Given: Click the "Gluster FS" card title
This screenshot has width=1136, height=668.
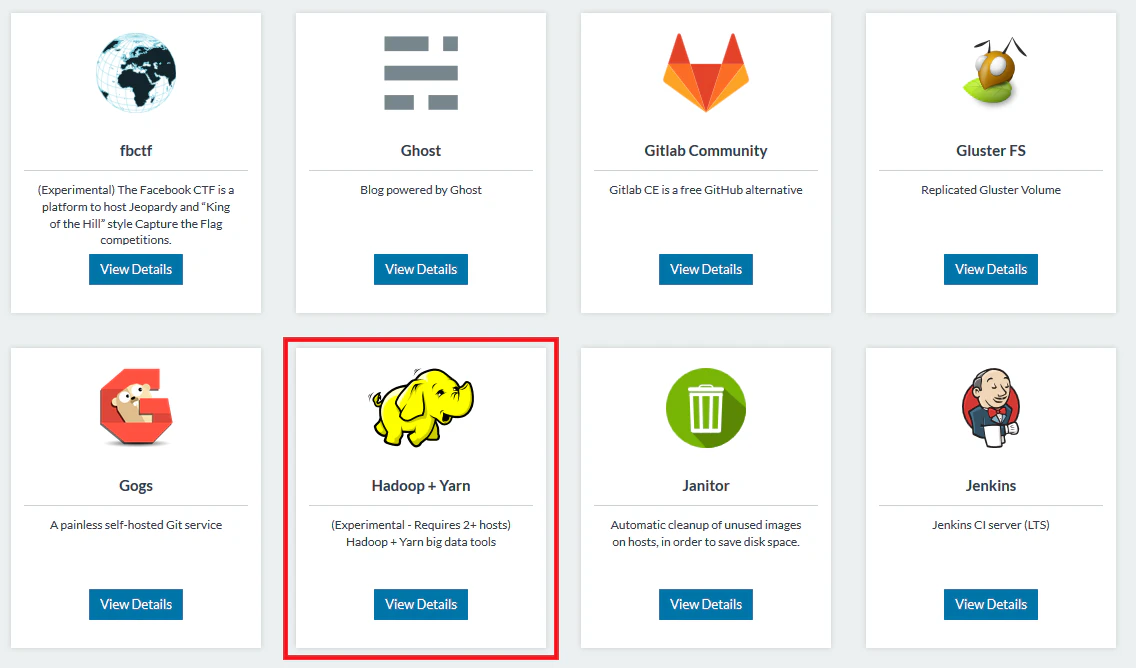Looking at the screenshot, I should pyautogui.click(x=991, y=151).
